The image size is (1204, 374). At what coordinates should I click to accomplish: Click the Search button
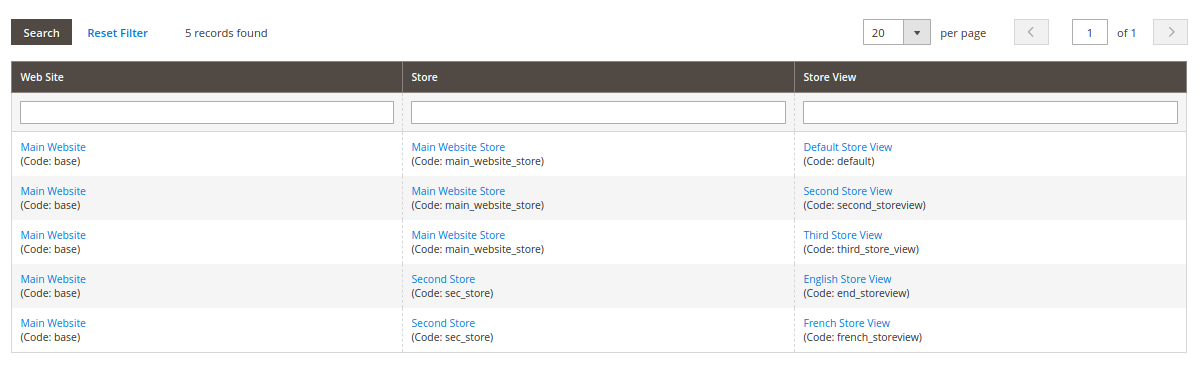click(41, 33)
